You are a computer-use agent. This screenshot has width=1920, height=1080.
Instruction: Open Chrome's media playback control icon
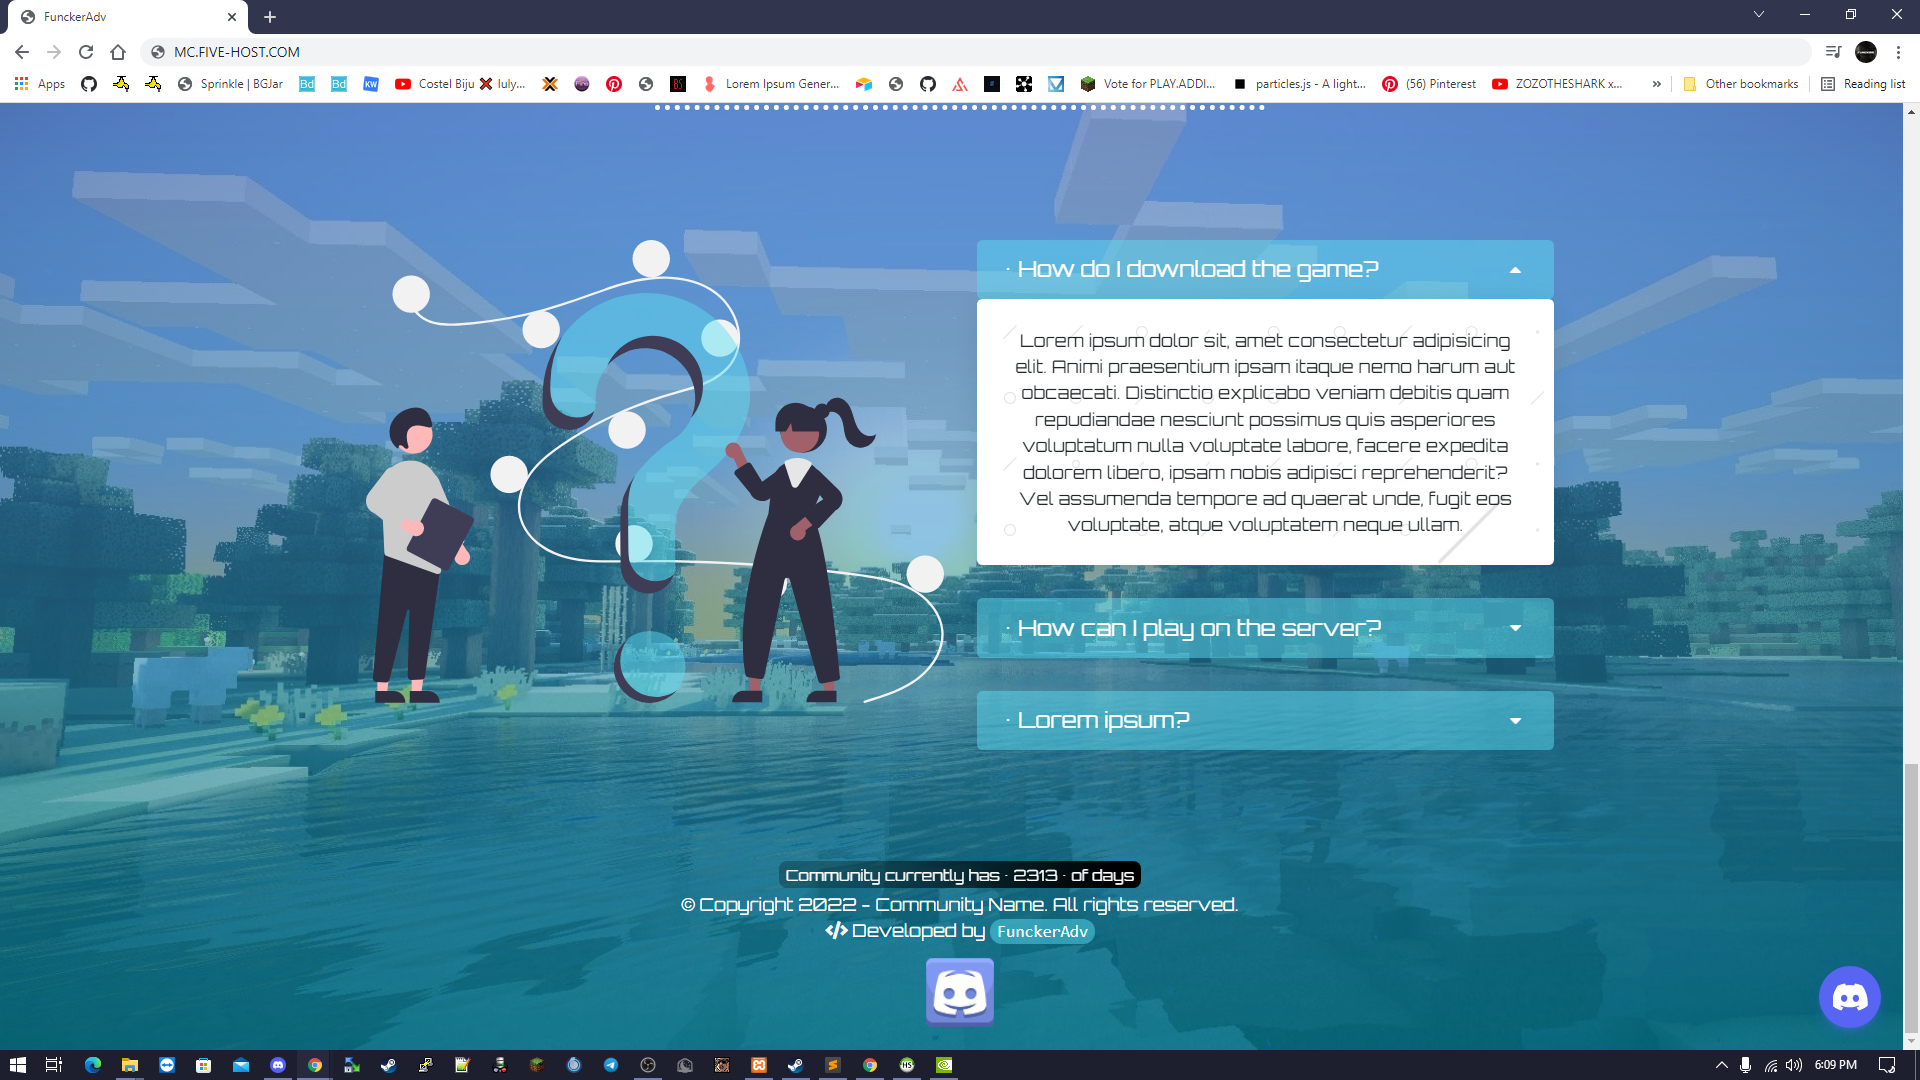pos(1835,51)
